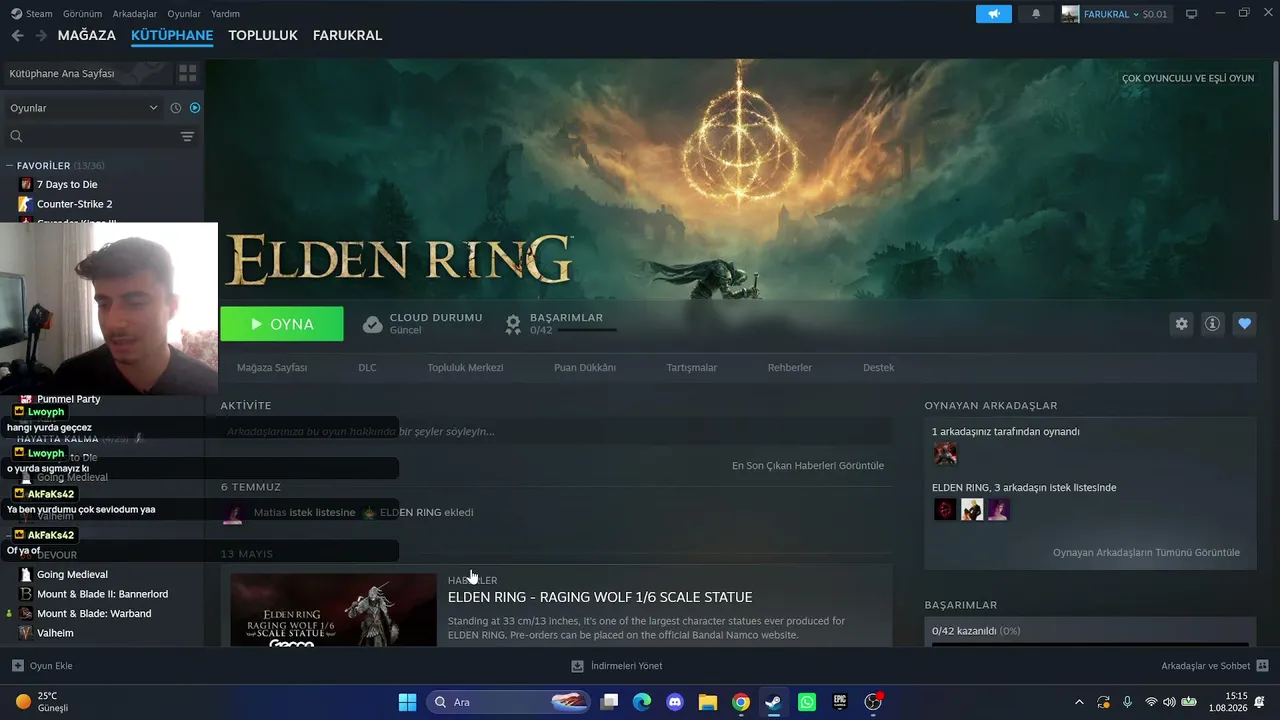Select the KÜTÜPHANE tab
Screen dimensions: 1280x720
click(172, 35)
